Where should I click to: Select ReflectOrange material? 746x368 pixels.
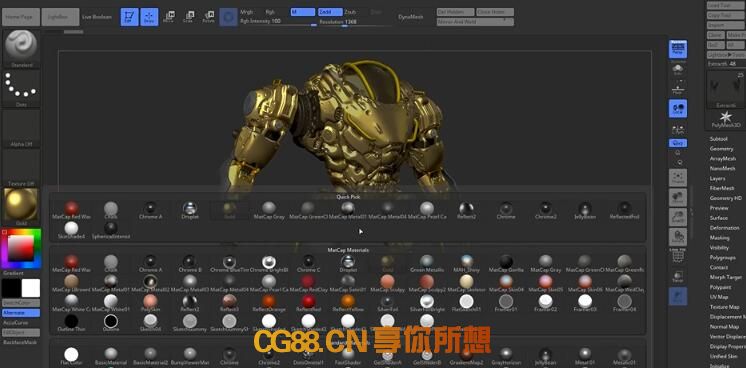tap(269, 303)
